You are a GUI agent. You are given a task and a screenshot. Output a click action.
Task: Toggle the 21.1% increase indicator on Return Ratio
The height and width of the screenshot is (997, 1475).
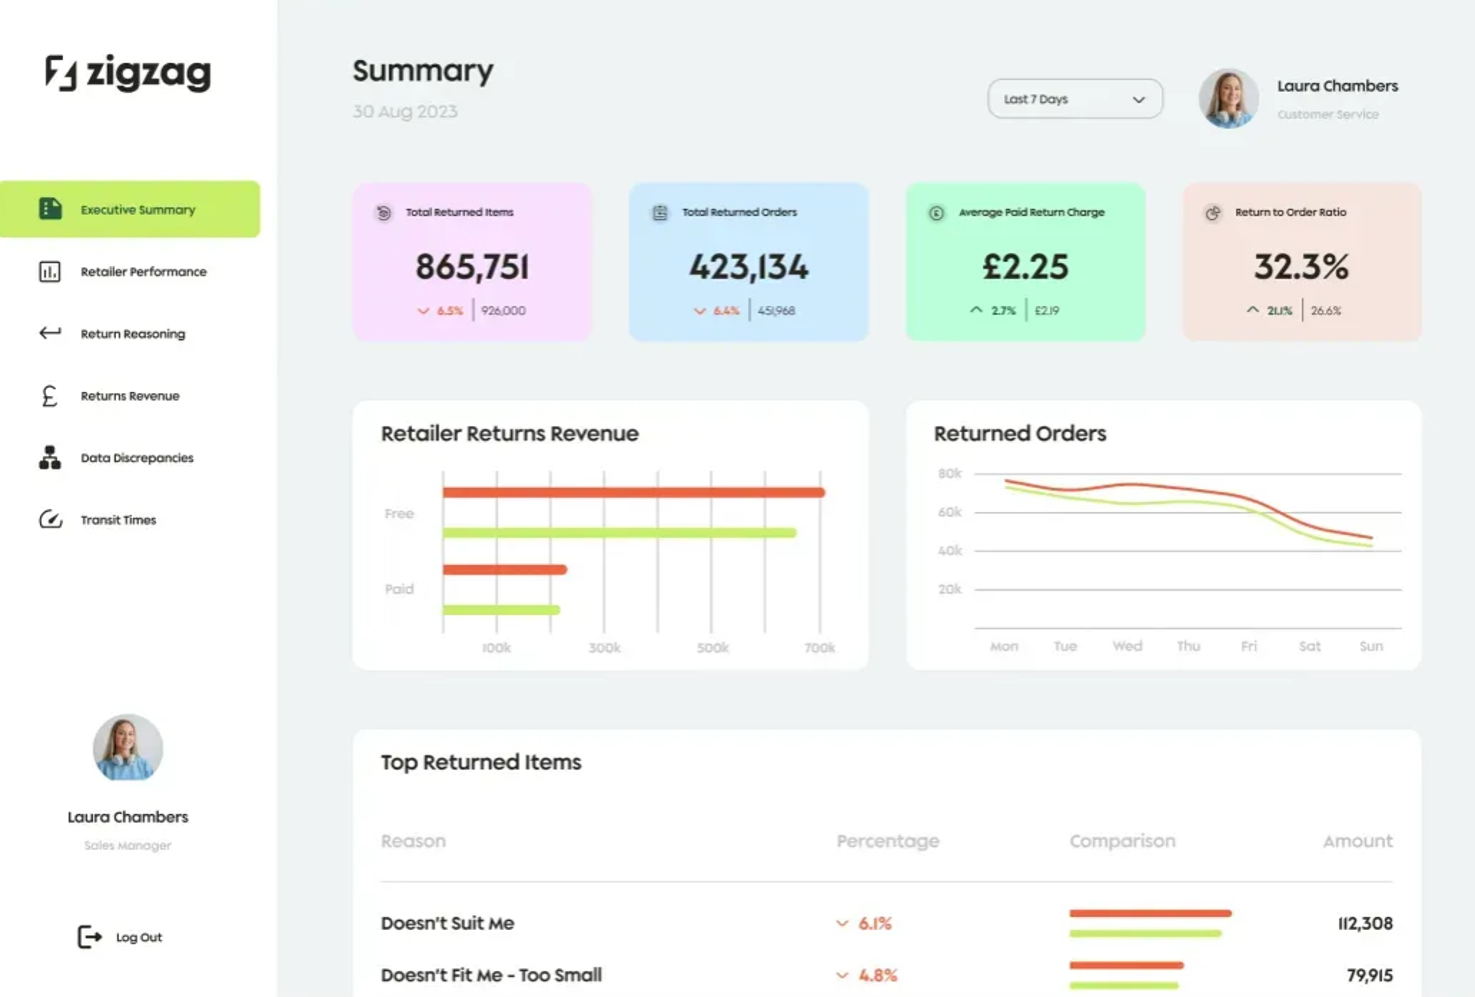1268,310
